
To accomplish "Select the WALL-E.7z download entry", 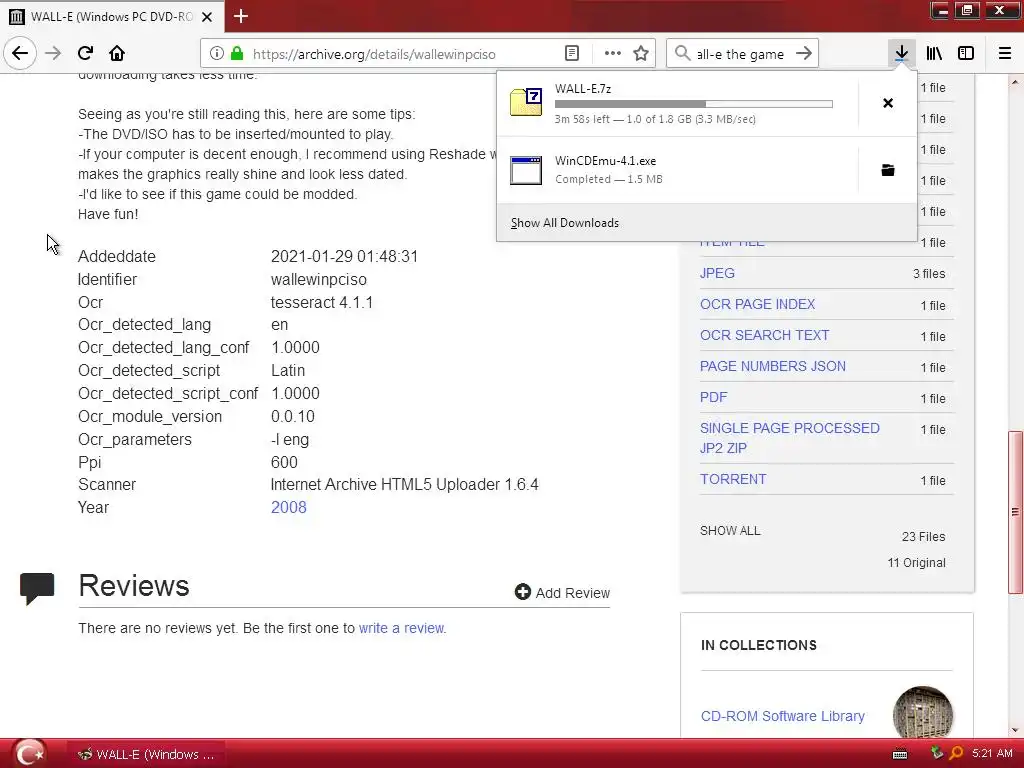I will click(677, 103).
